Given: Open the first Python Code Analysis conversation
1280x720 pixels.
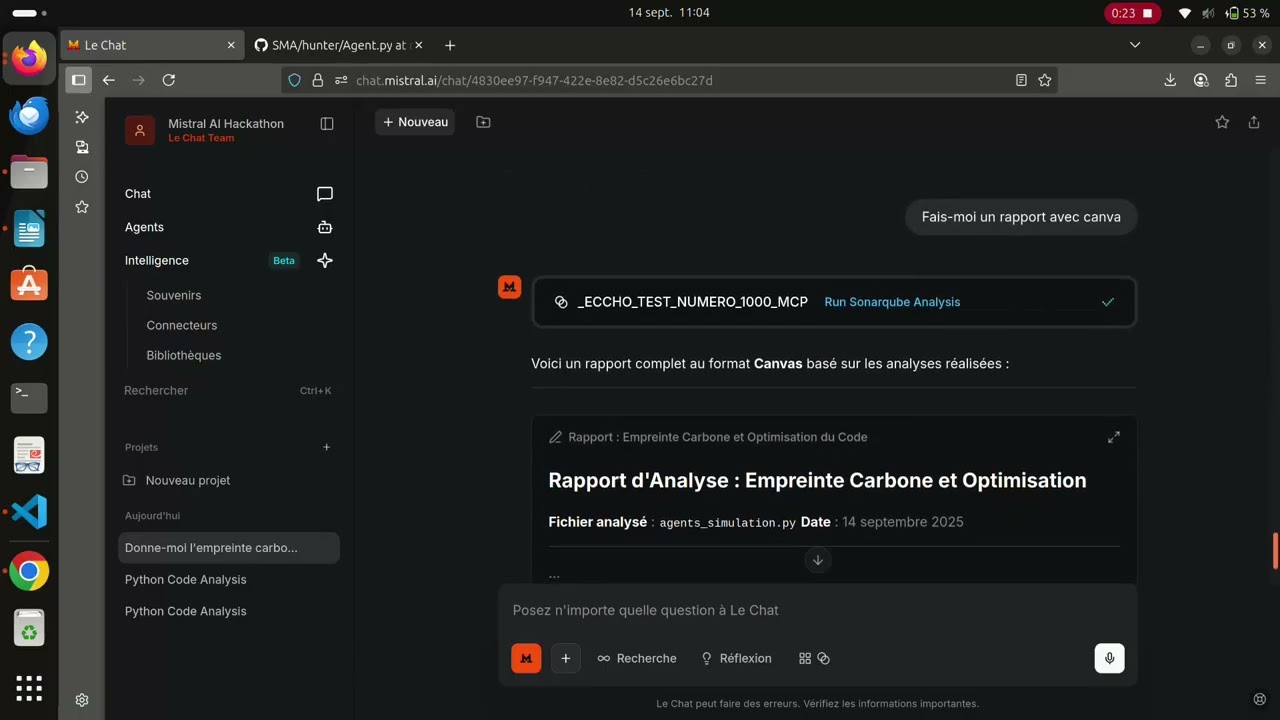Looking at the screenshot, I should 229,580.
